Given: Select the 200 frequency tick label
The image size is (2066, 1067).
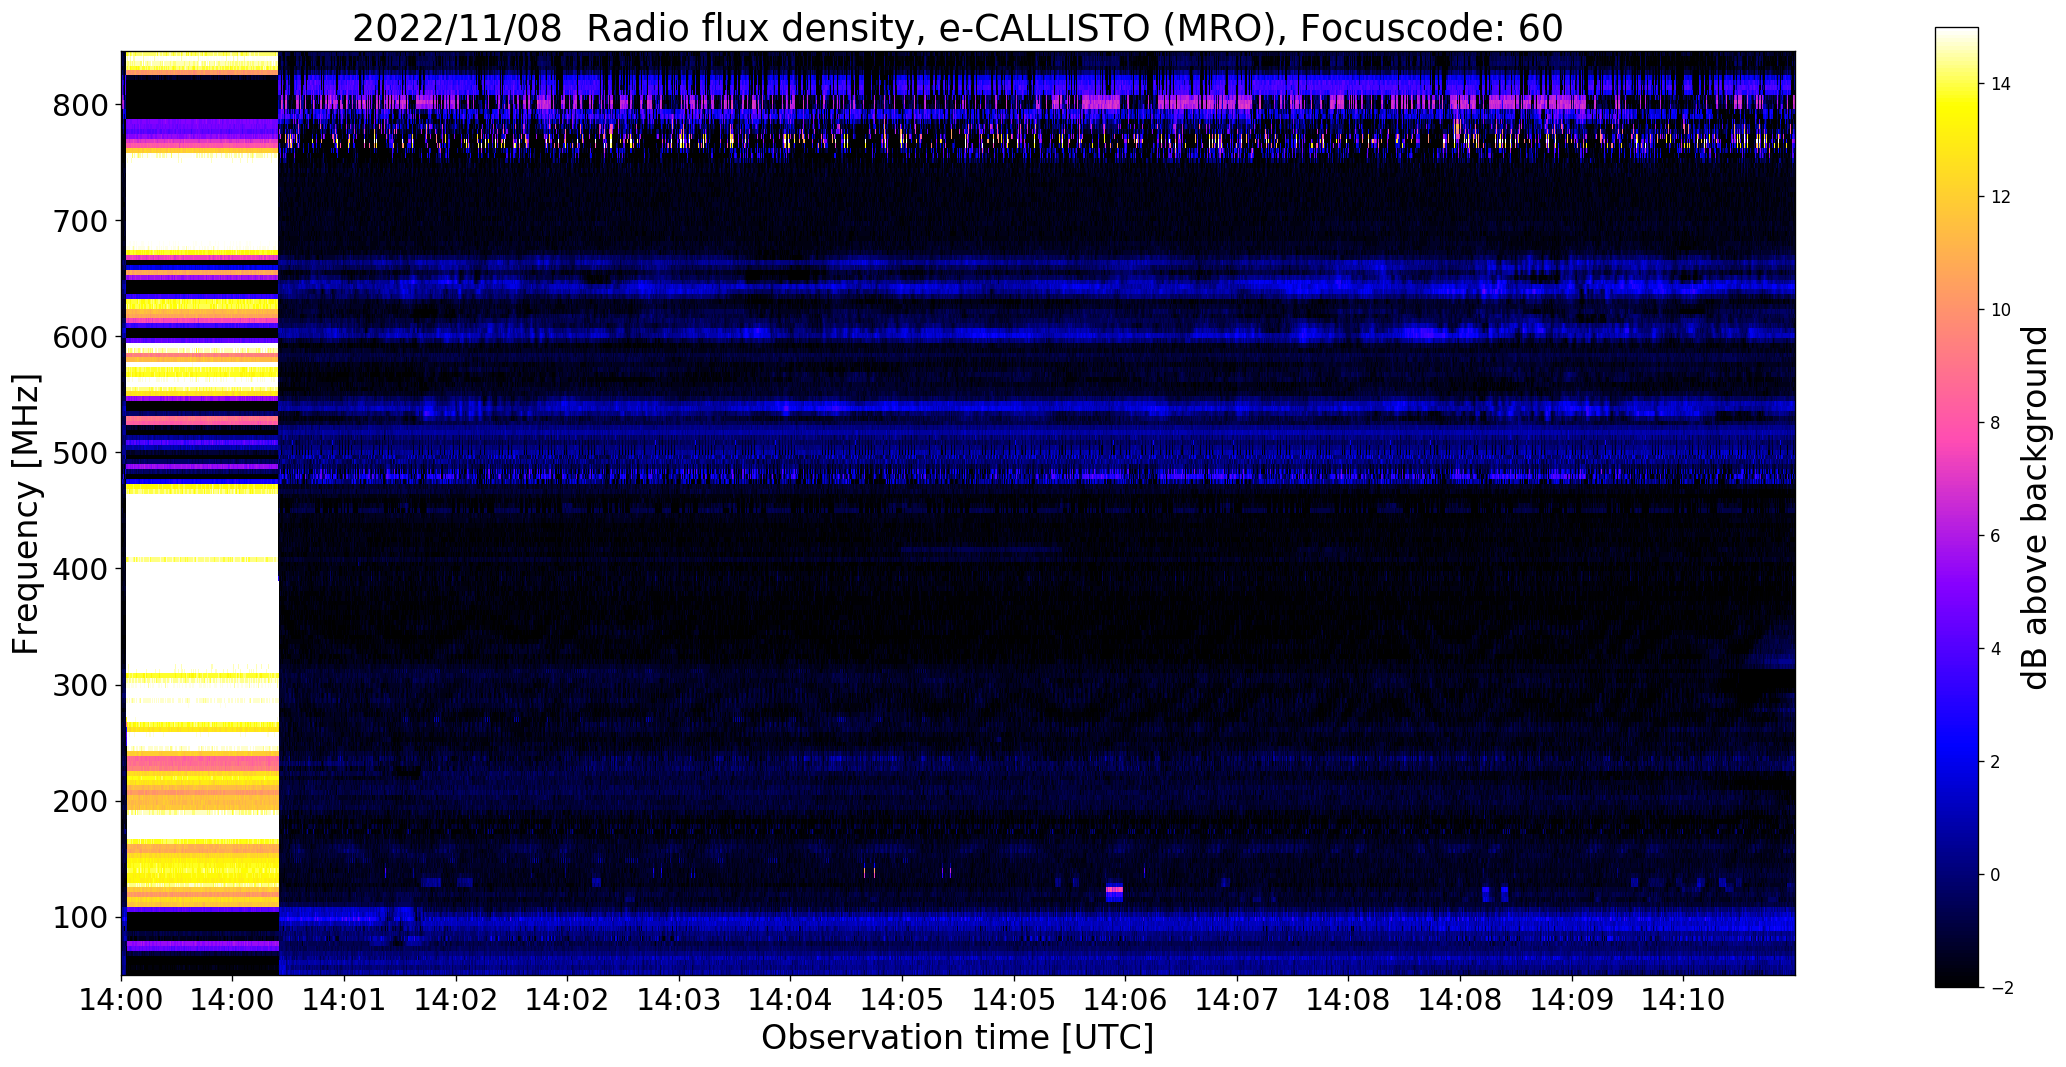Looking at the screenshot, I should (x=80, y=802).
